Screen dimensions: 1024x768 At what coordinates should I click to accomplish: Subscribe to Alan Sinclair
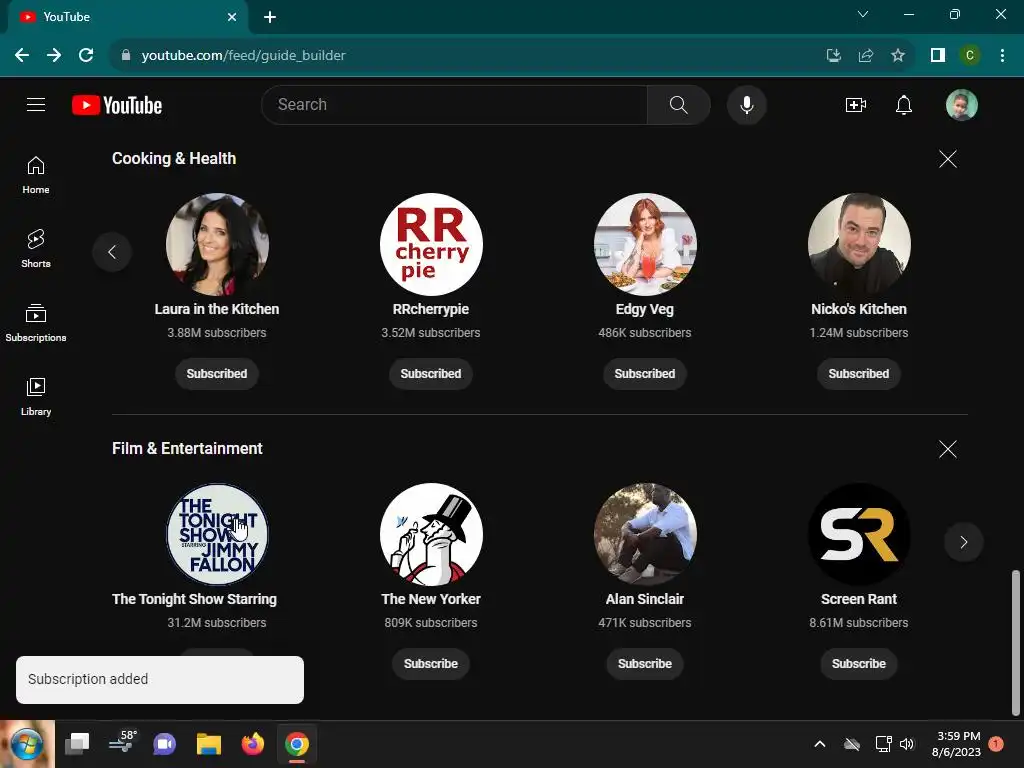click(645, 664)
